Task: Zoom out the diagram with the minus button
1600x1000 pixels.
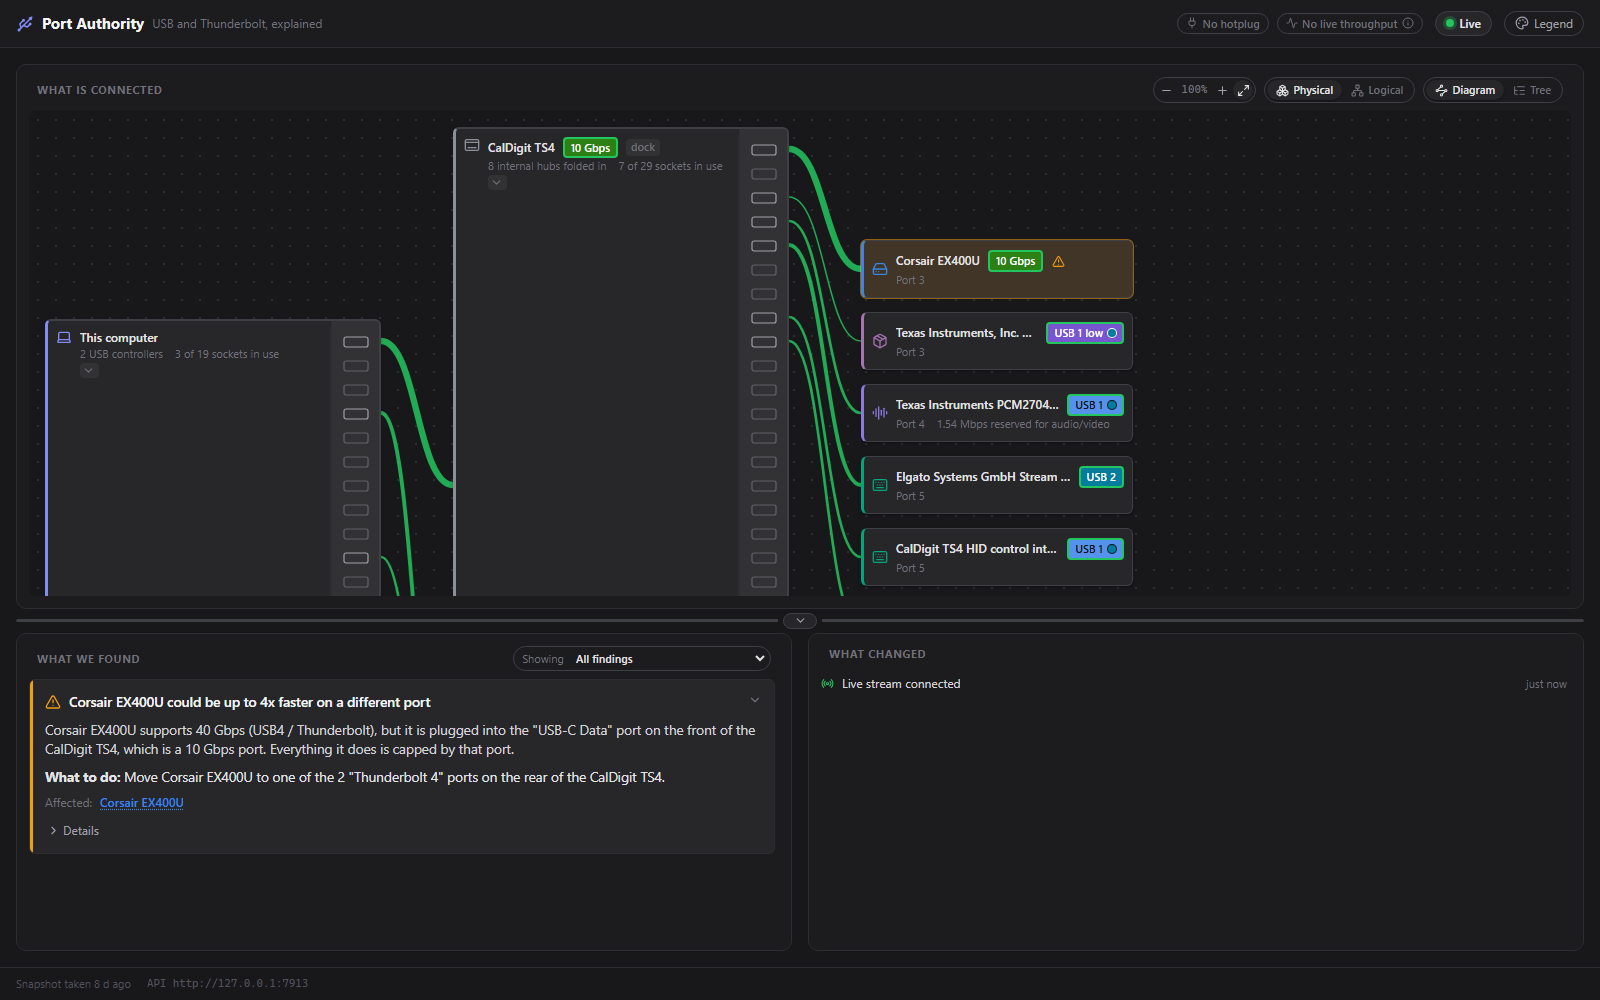Action: point(1166,90)
